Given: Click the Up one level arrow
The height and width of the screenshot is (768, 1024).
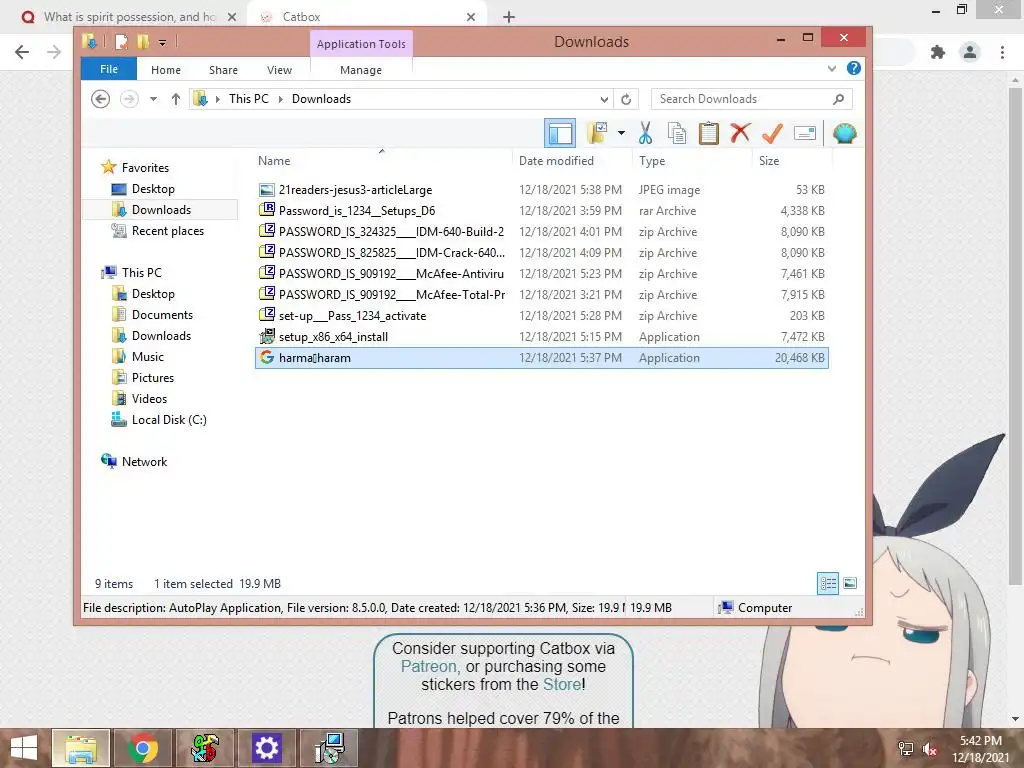Looking at the screenshot, I should click(x=176, y=99).
